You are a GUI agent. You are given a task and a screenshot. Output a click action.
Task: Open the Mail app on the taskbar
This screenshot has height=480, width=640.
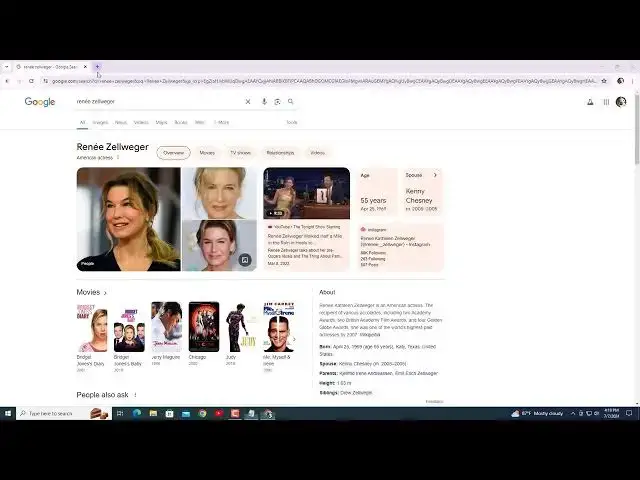[x=186, y=413]
